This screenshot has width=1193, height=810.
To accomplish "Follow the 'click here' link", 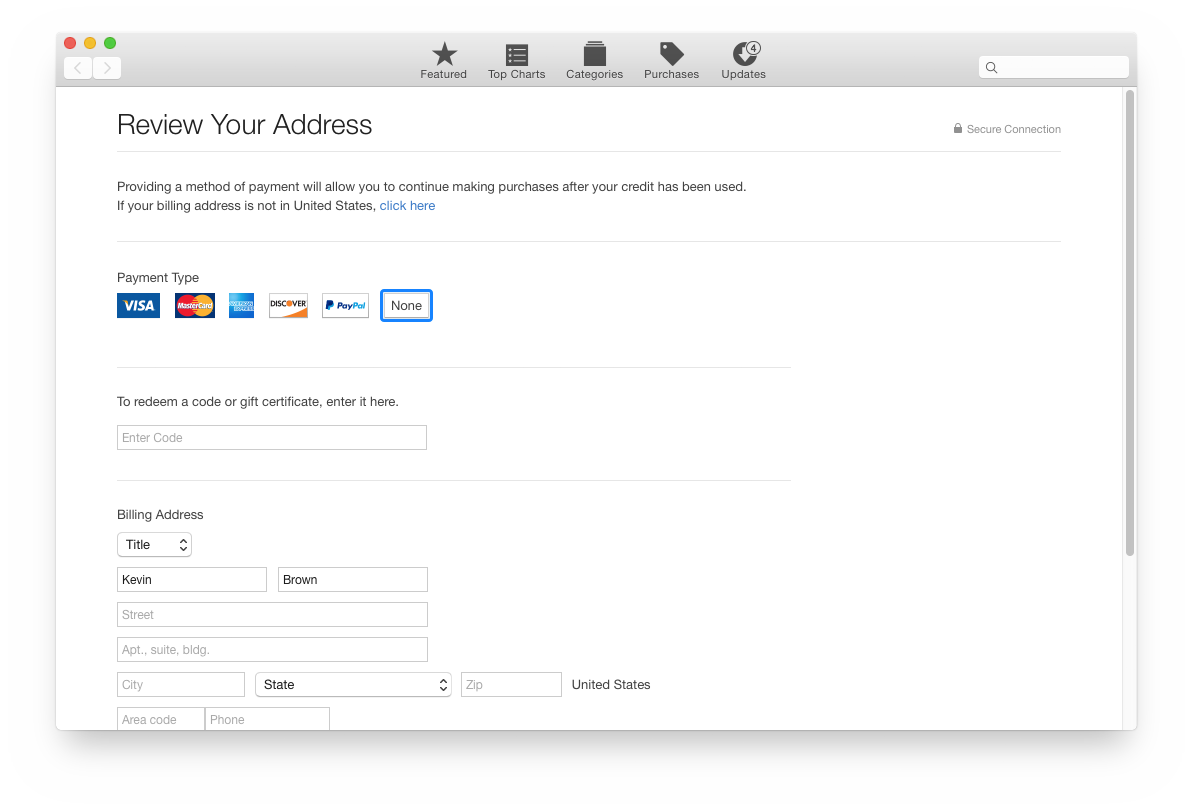I will point(407,206).
